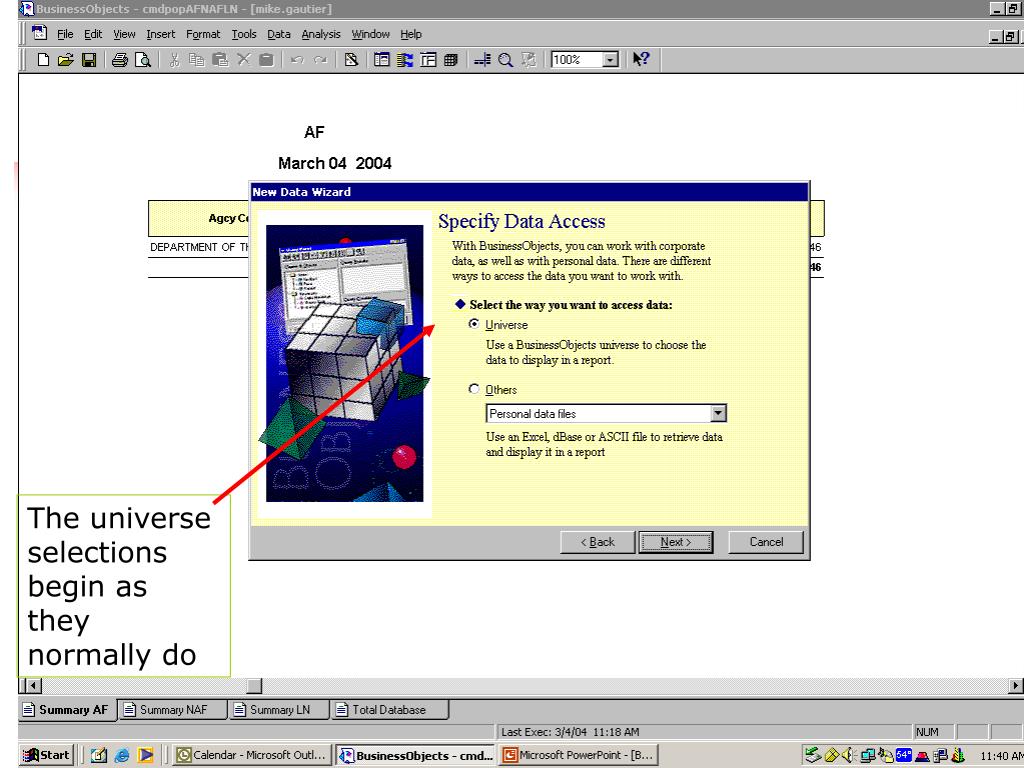Click the context Help arrow-question icon
1024x768 pixels.
[x=641, y=59]
